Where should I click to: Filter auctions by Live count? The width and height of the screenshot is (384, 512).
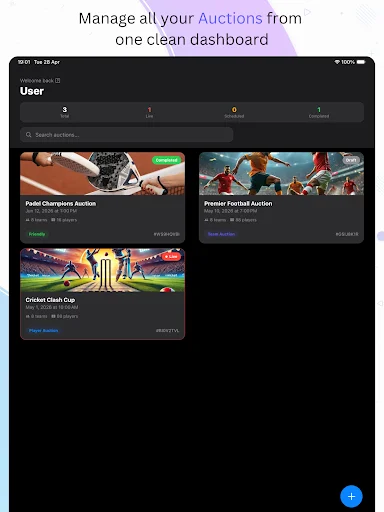(x=149, y=112)
